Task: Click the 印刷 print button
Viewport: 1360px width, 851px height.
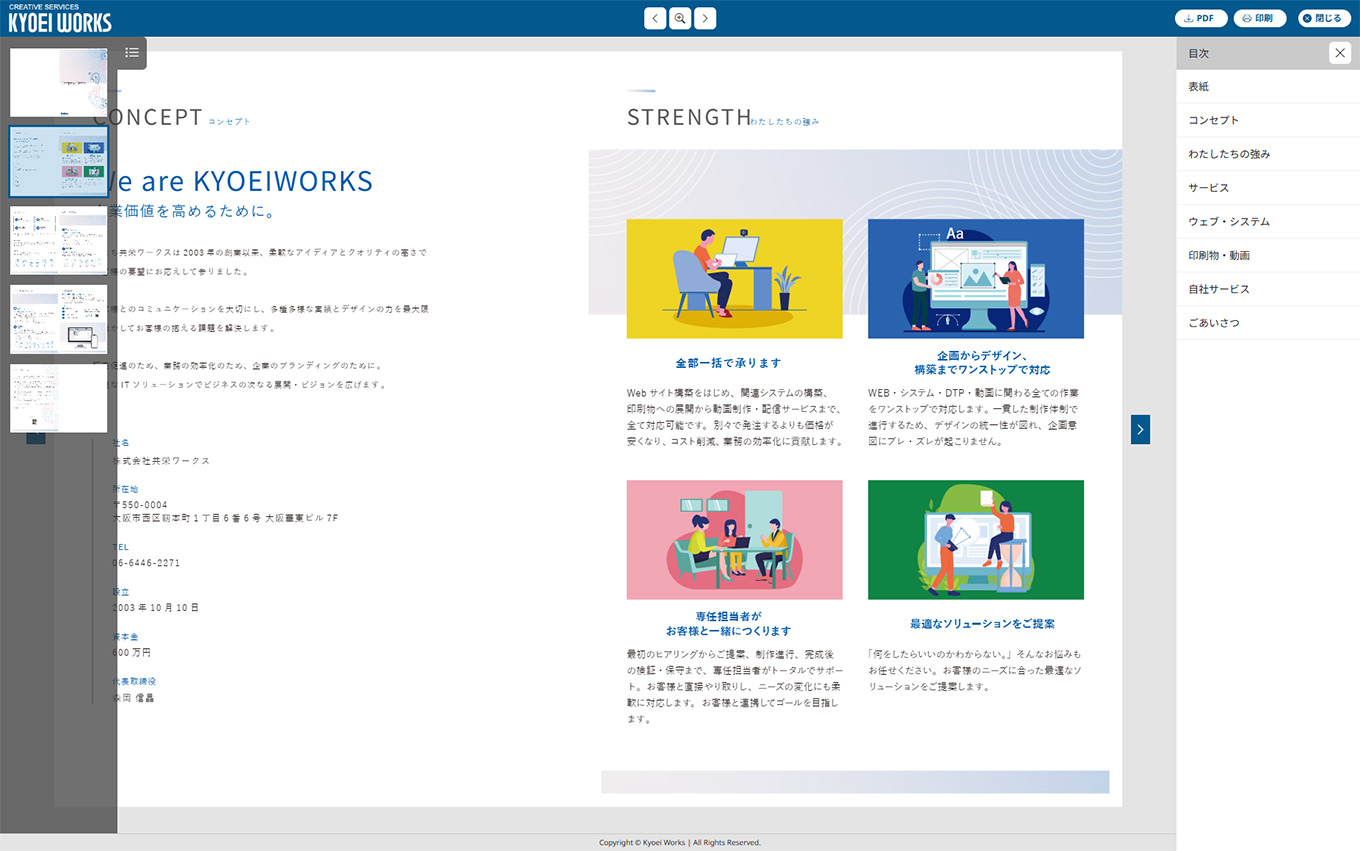Action: (1260, 18)
